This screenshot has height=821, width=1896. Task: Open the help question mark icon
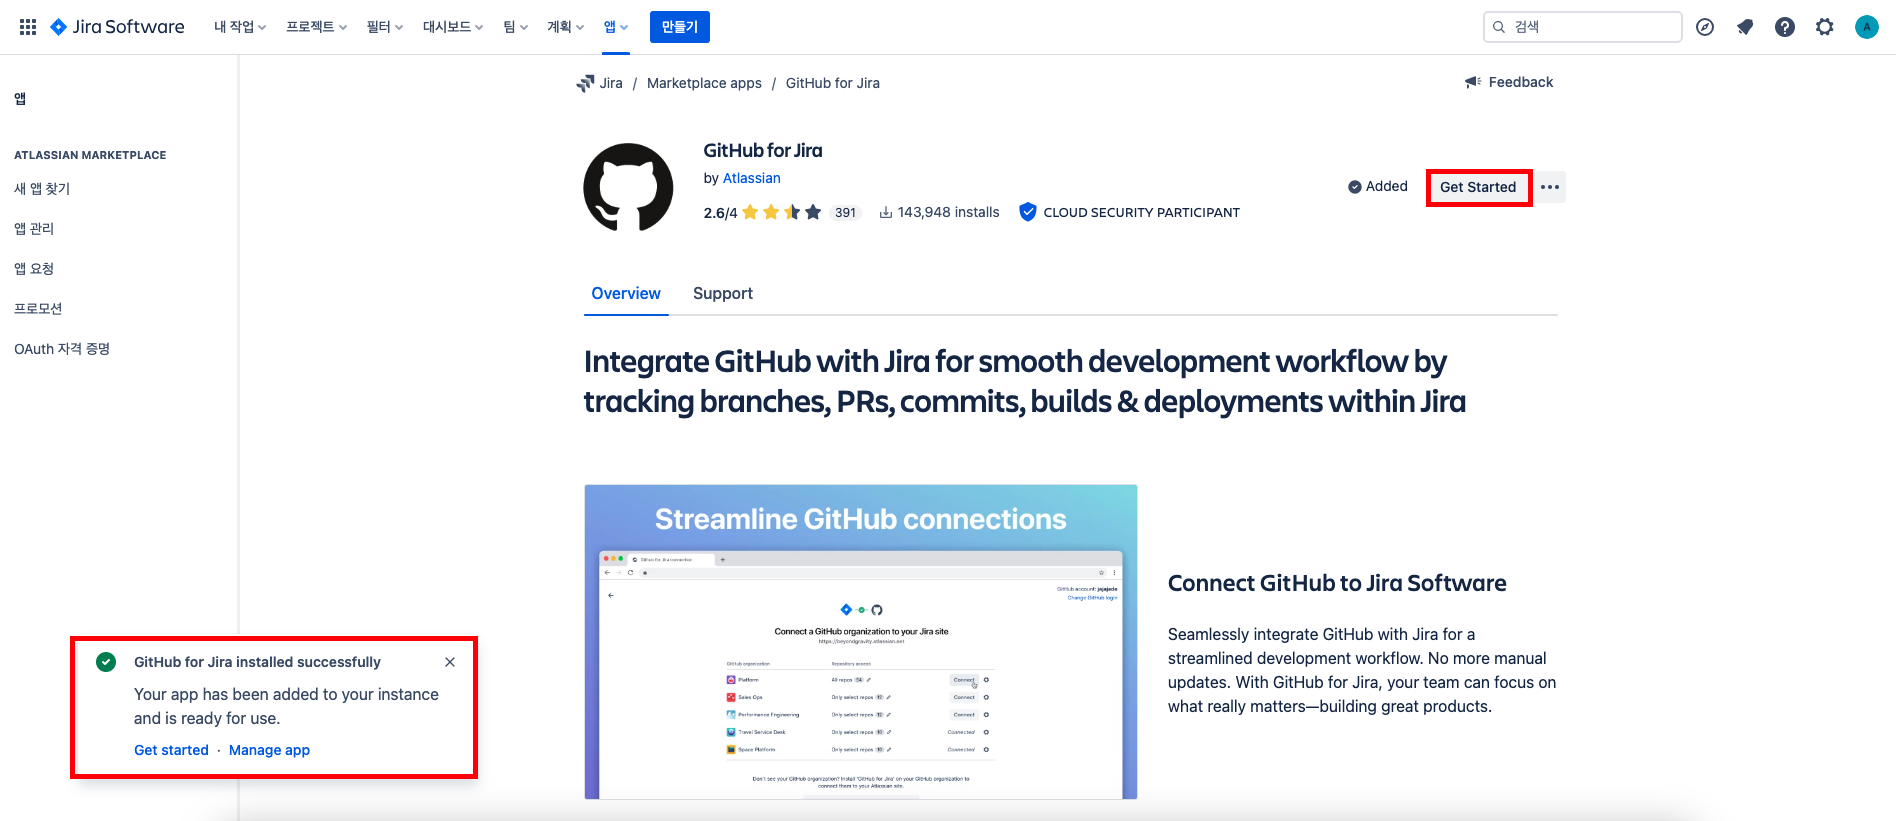(x=1785, y=27)
